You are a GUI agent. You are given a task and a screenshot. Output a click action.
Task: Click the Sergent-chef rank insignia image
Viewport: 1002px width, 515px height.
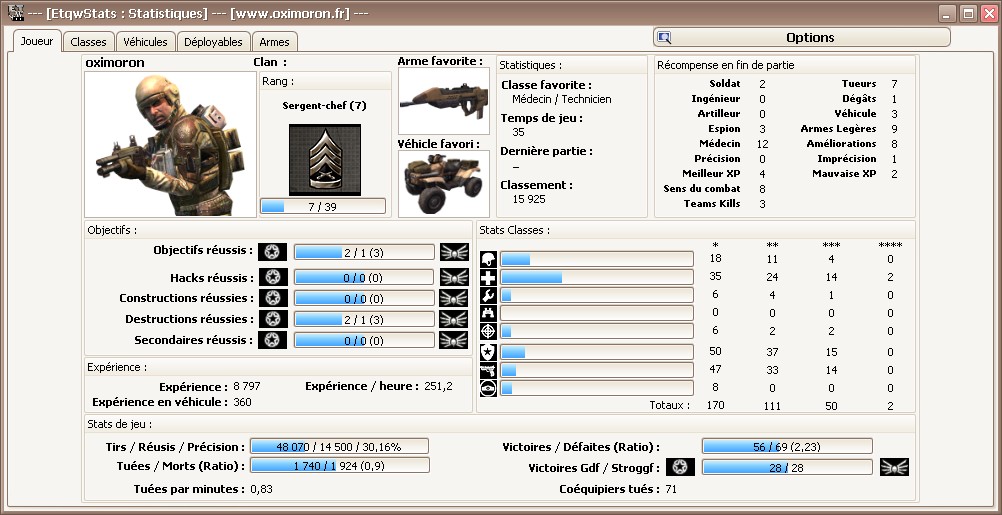pyautogui.click(x=325, y=160)
